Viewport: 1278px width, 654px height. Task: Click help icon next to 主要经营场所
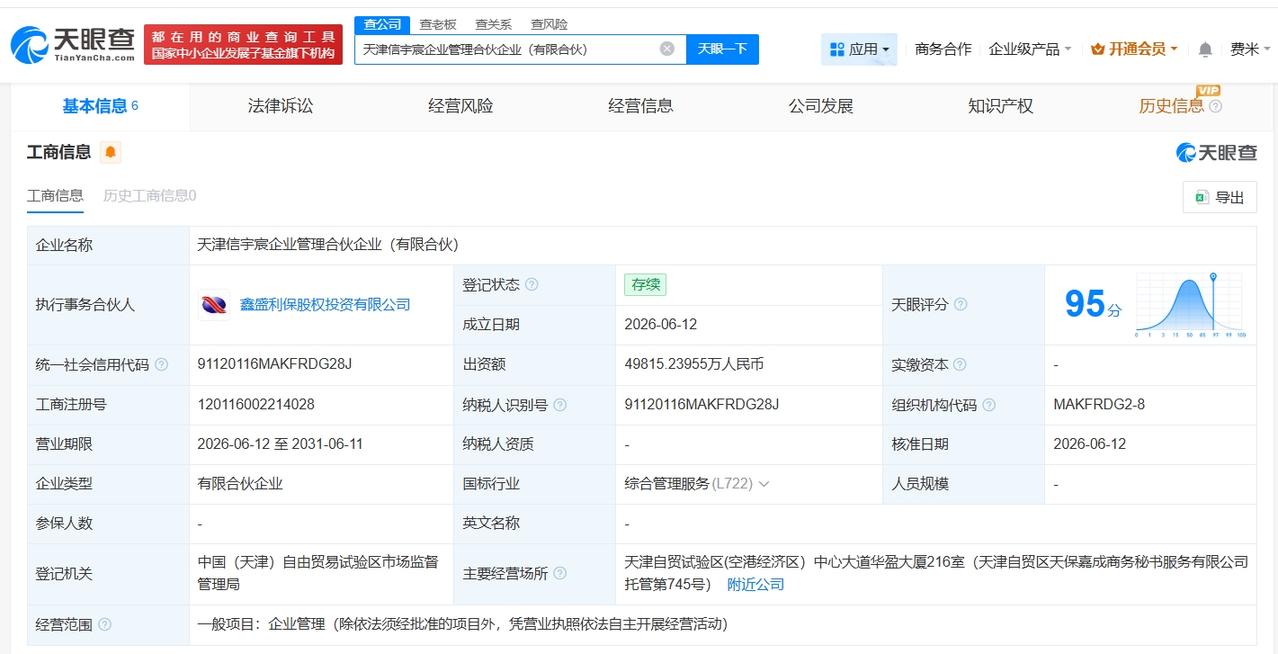coord(560,573)
